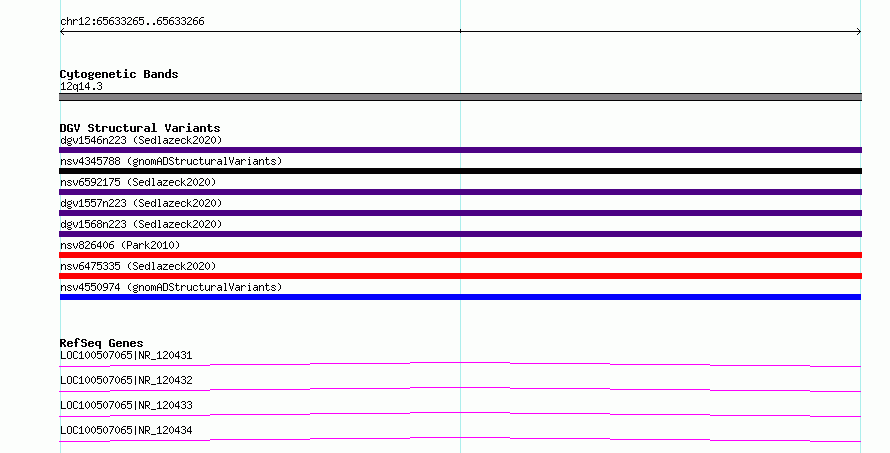The image size is (890, 453).
Task: Click the chr12:65633265..65633266 coordinate label
Action: point(132,22)
